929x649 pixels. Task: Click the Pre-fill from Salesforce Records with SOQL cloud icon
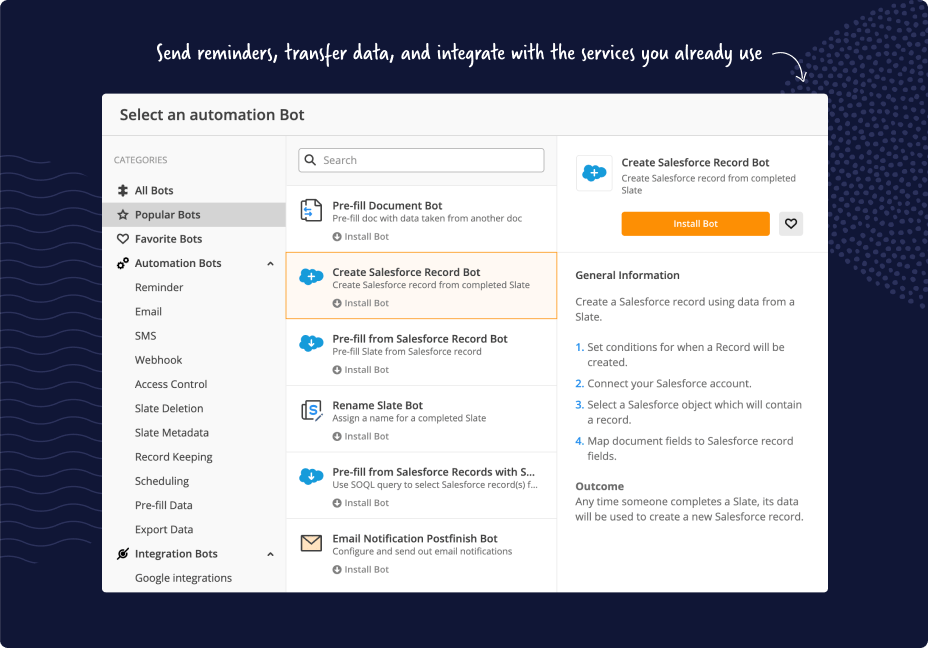pyautogui.click(x=311, y=476)
